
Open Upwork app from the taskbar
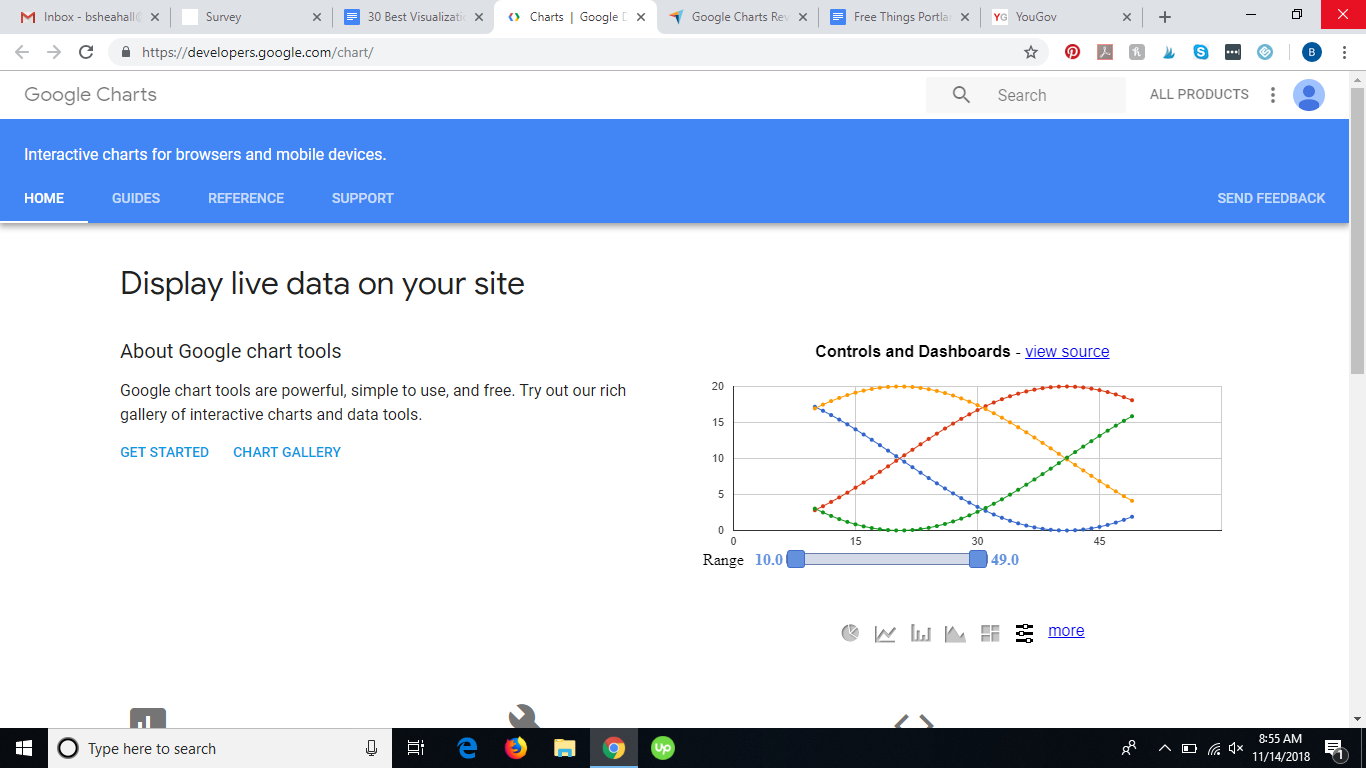662,748
